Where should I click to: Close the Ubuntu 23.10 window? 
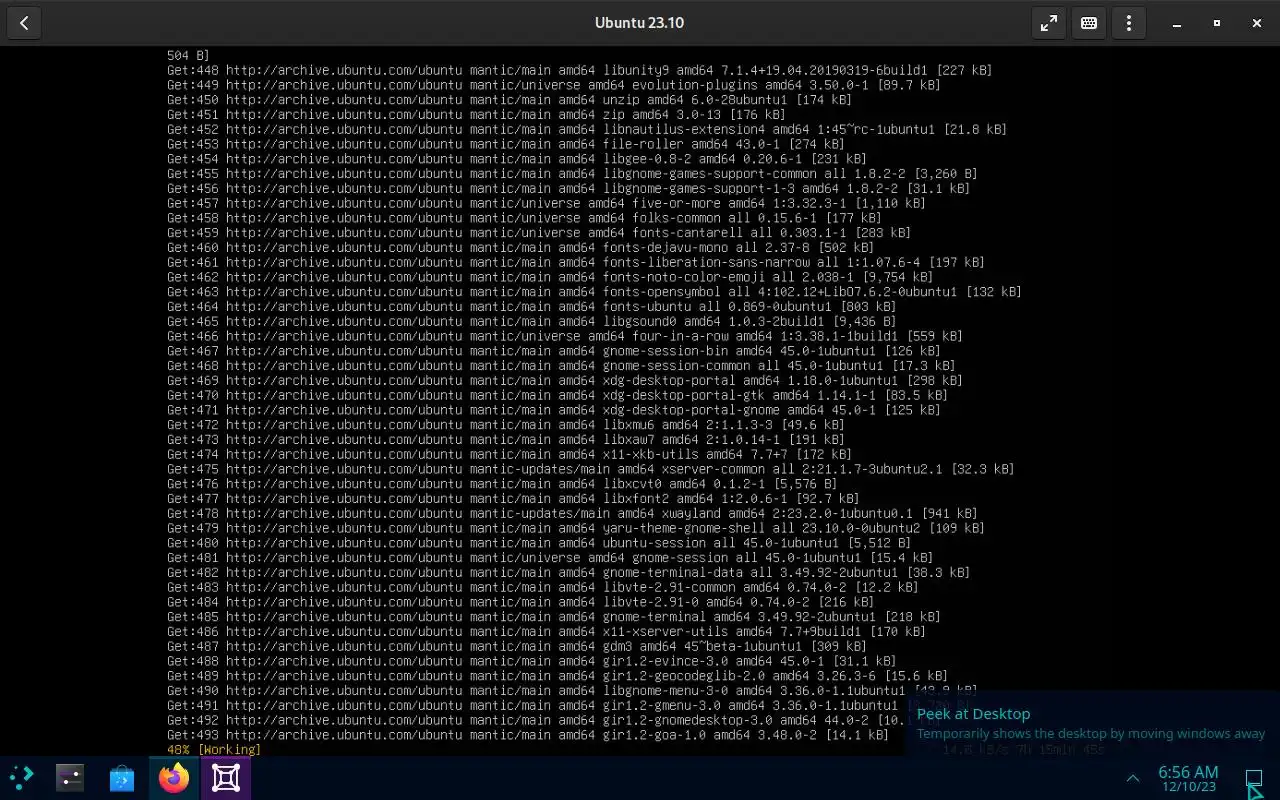(x=1257, y=23)
